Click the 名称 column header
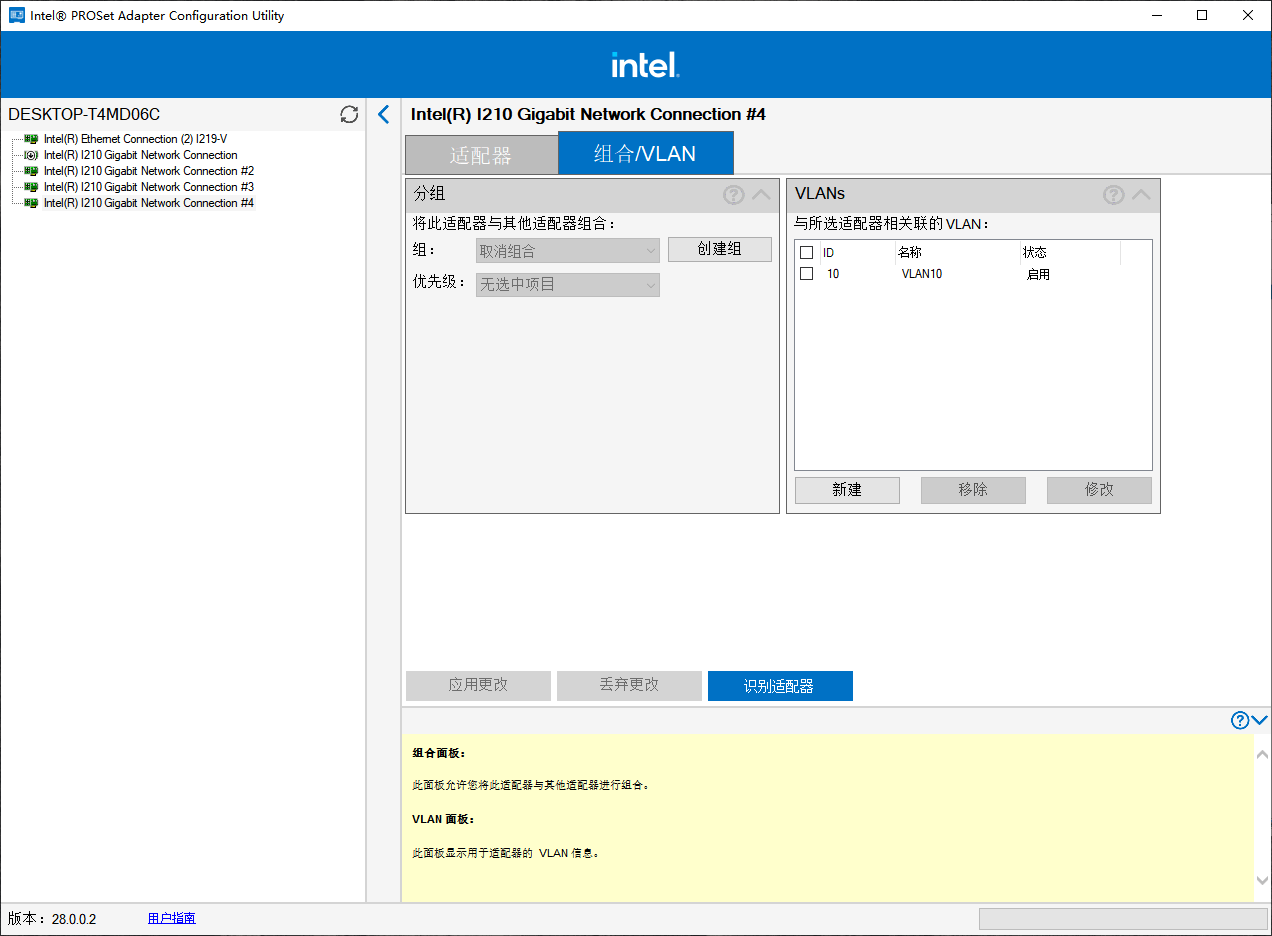This screenshot has height=936, width=1272. 910,253
